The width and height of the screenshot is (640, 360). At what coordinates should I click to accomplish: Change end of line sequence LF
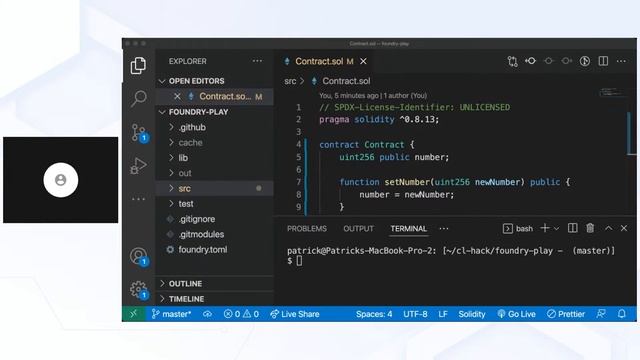[443, 314]
